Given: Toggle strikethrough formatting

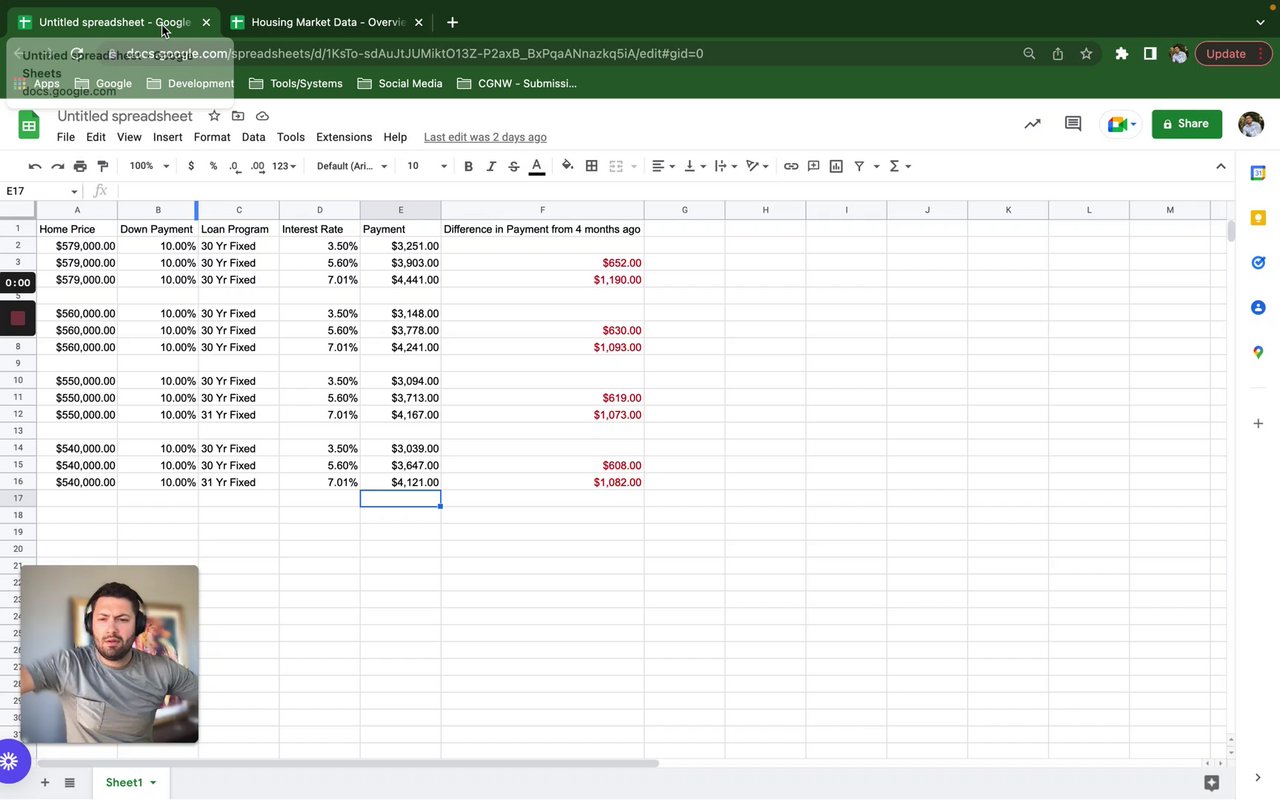Looking at the screenshot, I should (514, 166).
